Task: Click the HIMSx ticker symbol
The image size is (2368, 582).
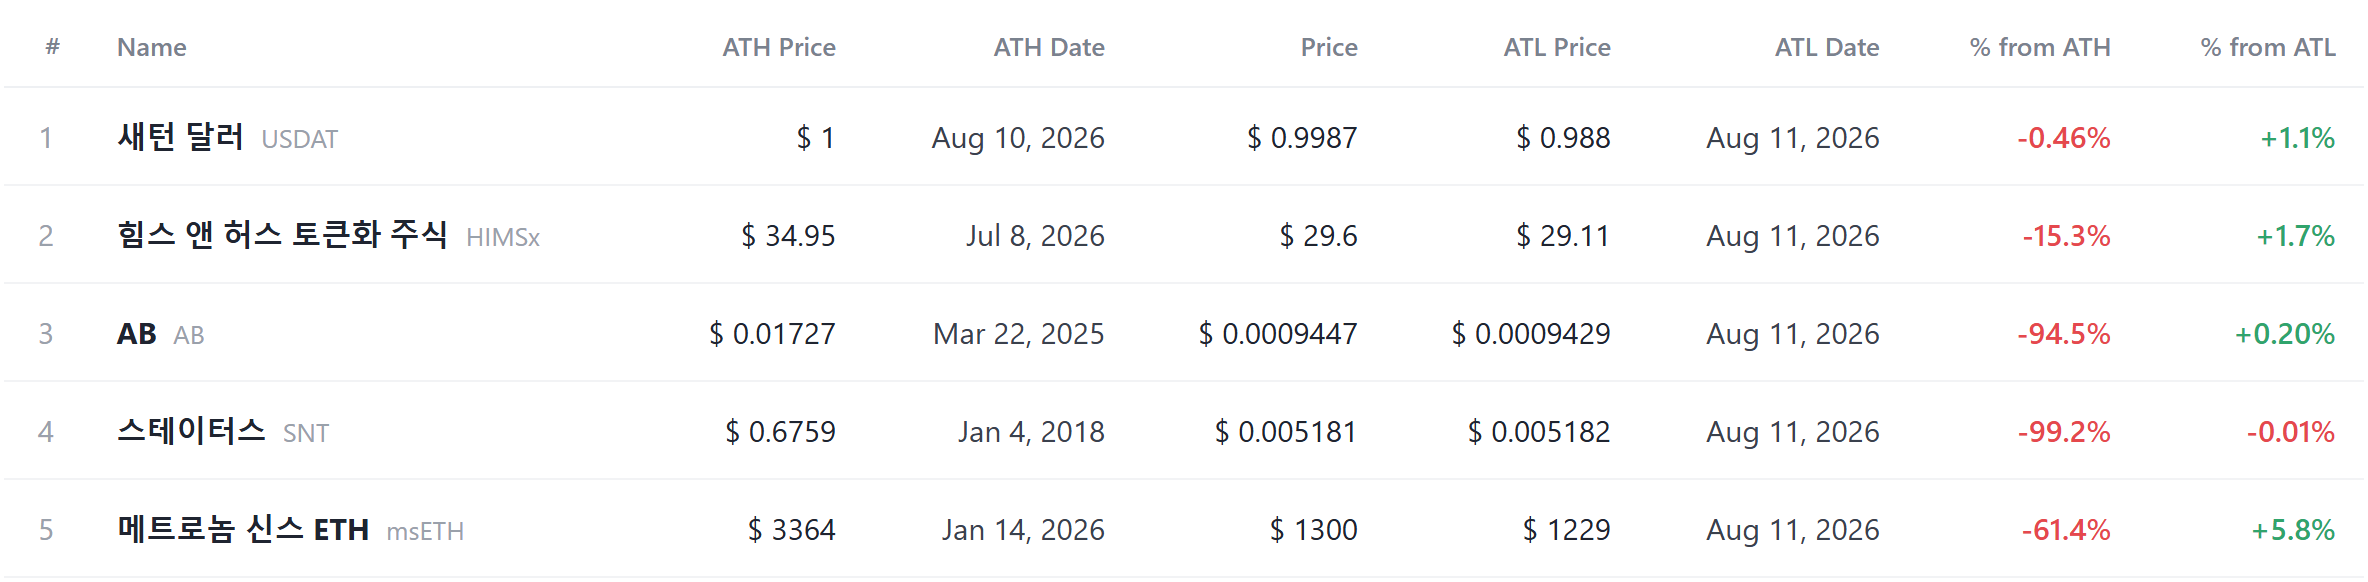Action: [503, 237]
